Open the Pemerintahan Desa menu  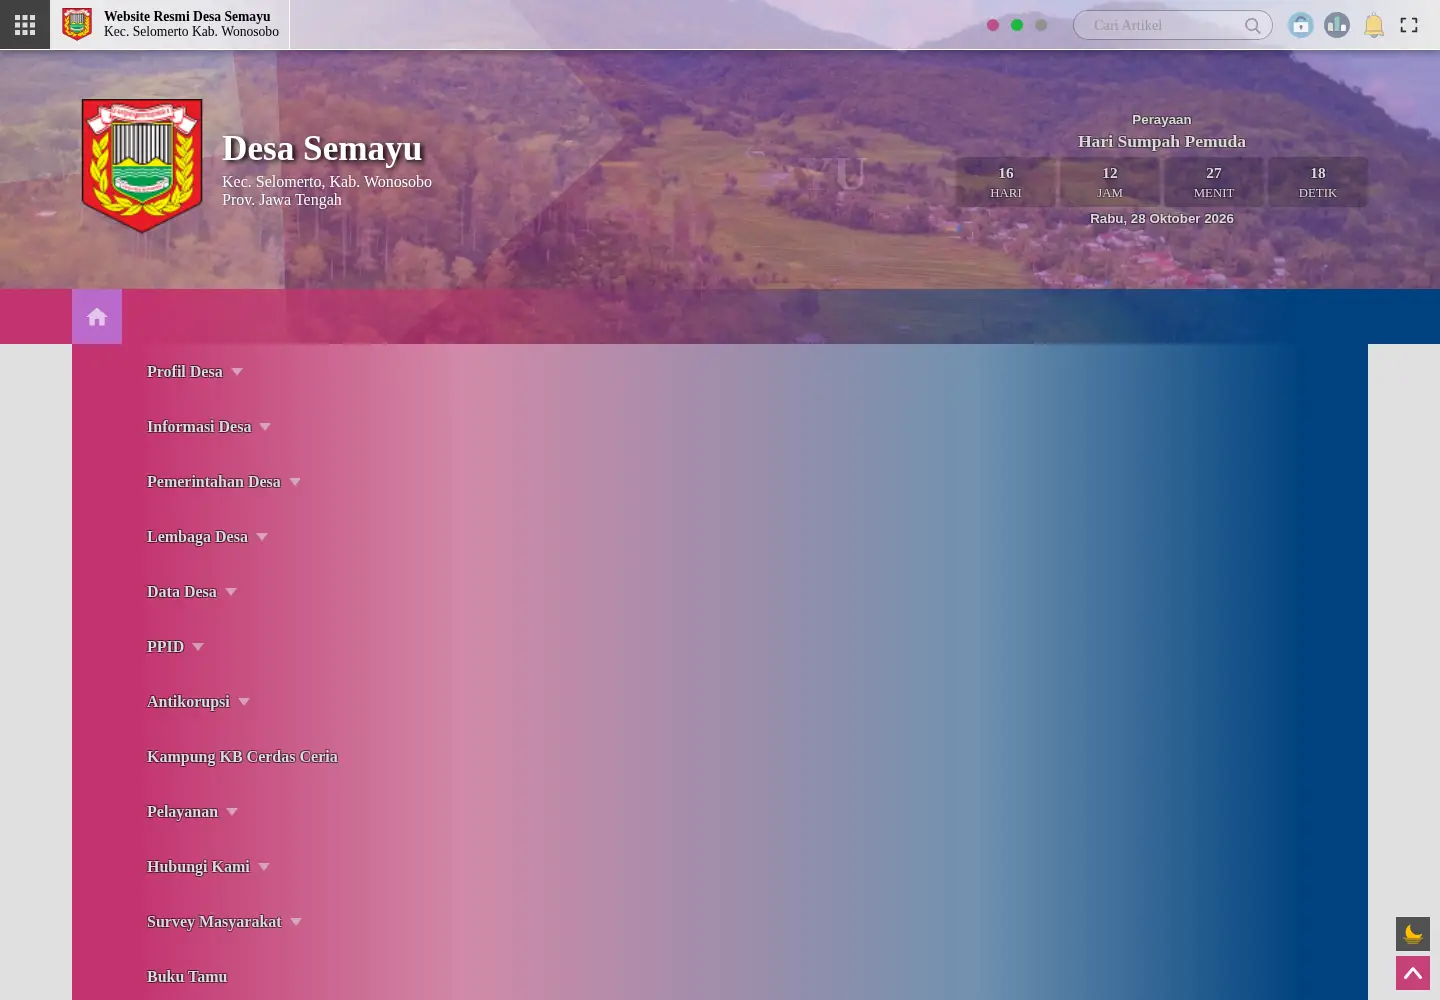click(214, 482)
